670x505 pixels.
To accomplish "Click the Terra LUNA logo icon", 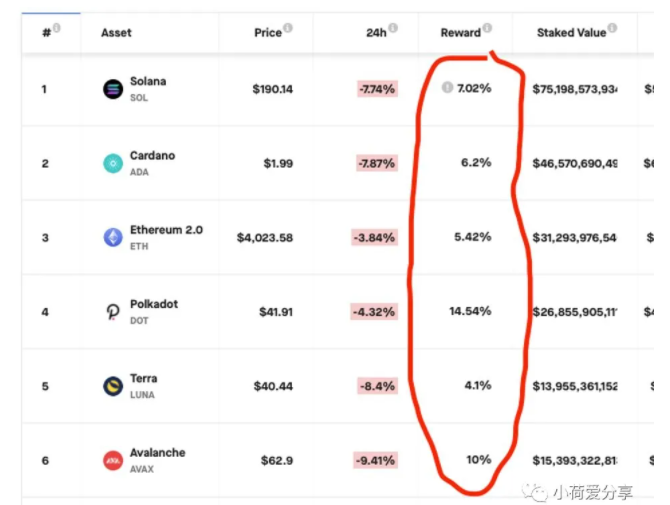I will [x=113, y=386].
